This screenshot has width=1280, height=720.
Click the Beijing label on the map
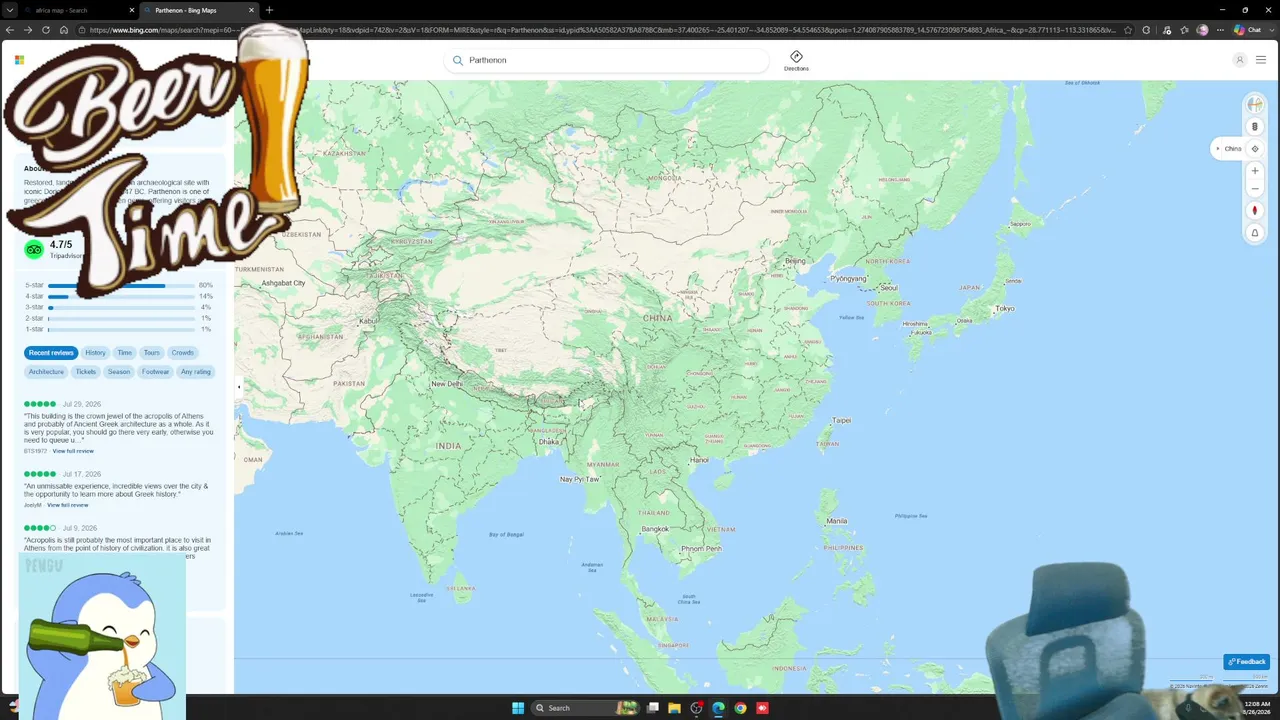point(795,261)
